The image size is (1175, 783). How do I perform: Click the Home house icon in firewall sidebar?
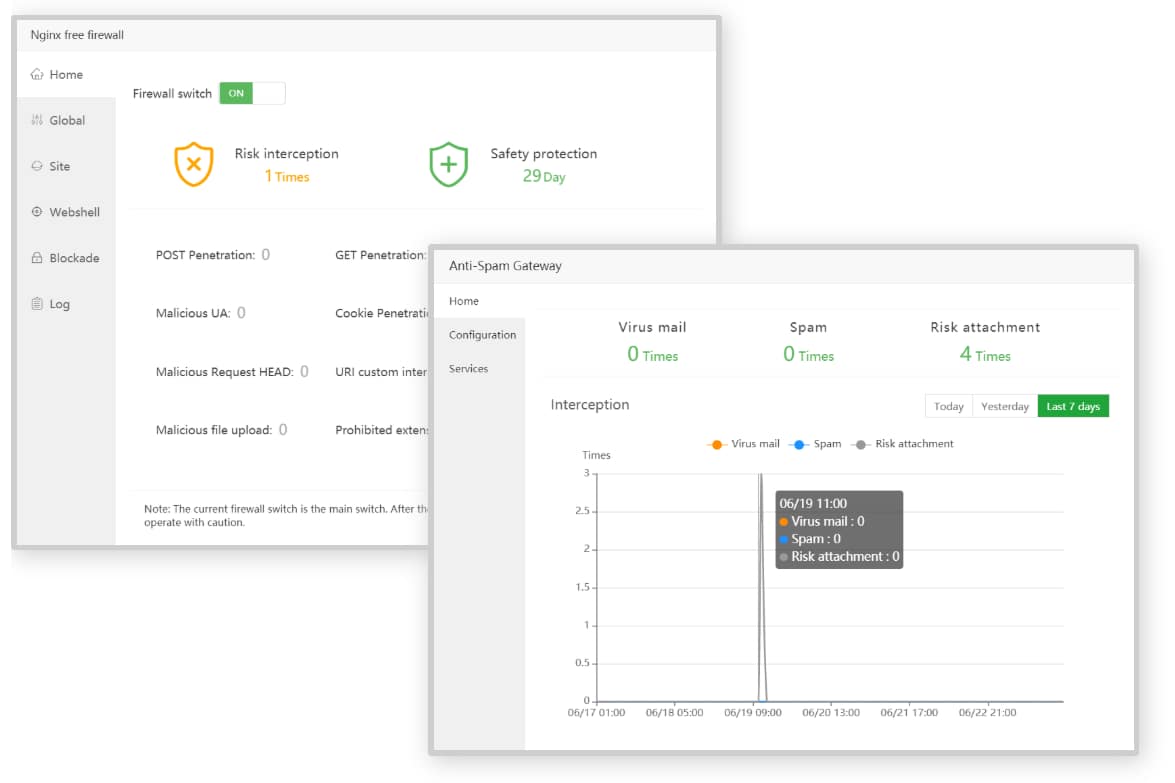pos(37,74)
